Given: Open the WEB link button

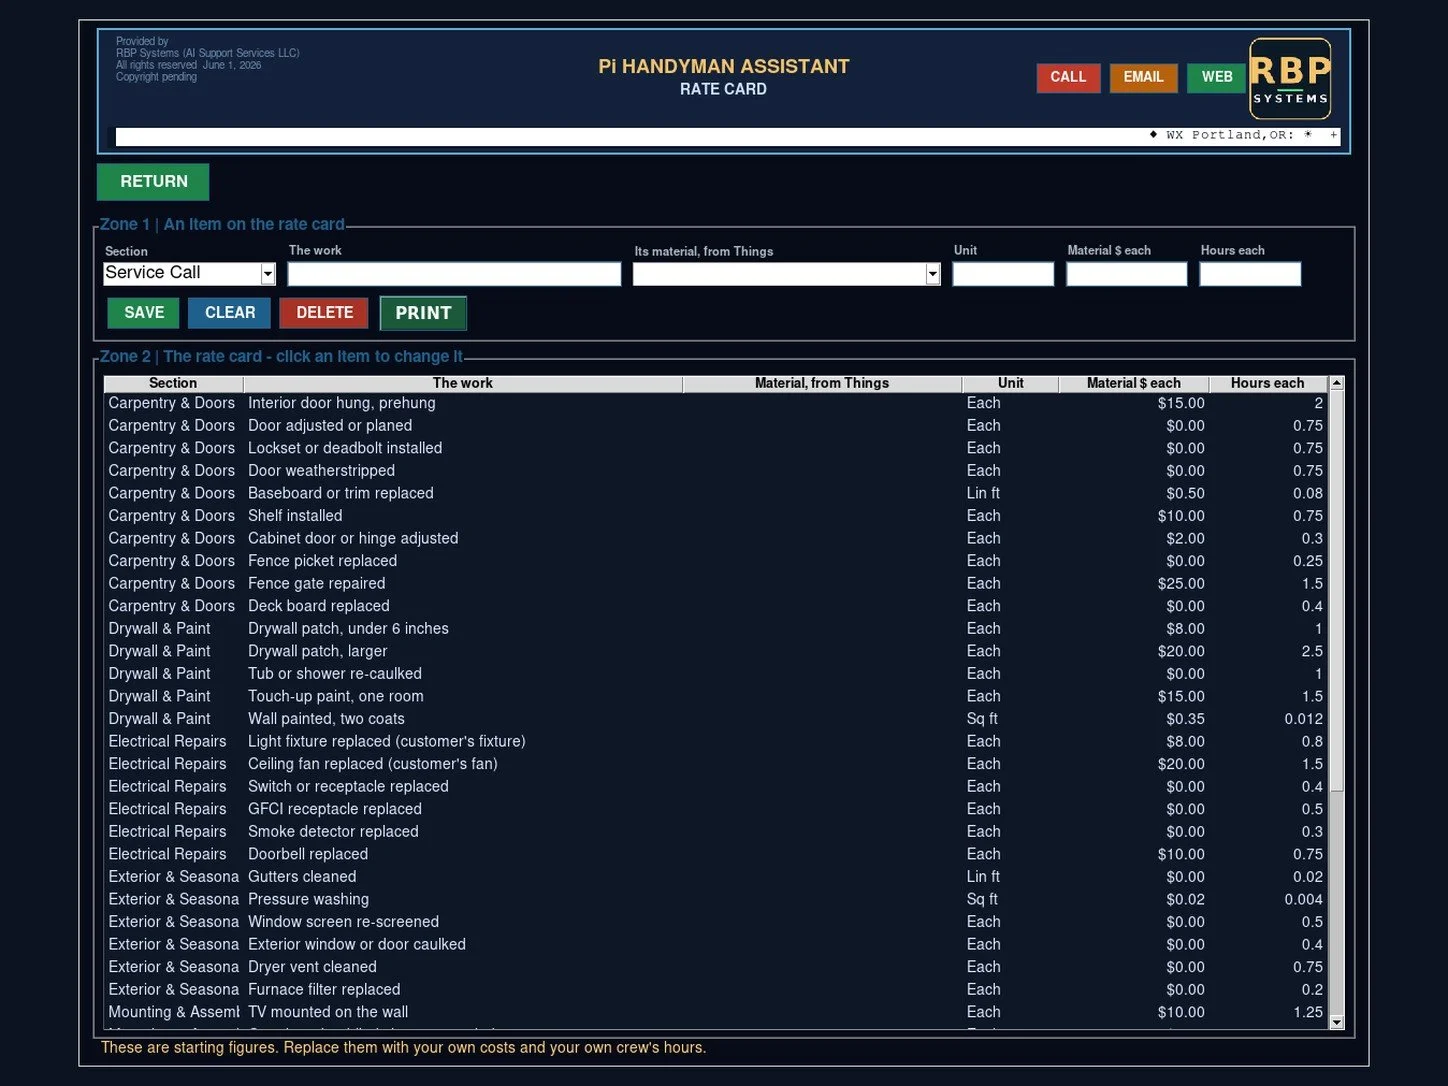Looking at the screenshot, I should (x=1217, y=77).
